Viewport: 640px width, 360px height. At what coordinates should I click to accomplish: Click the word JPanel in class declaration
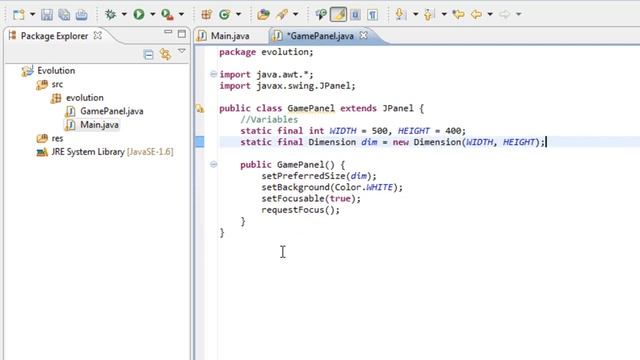click(398, 108)
